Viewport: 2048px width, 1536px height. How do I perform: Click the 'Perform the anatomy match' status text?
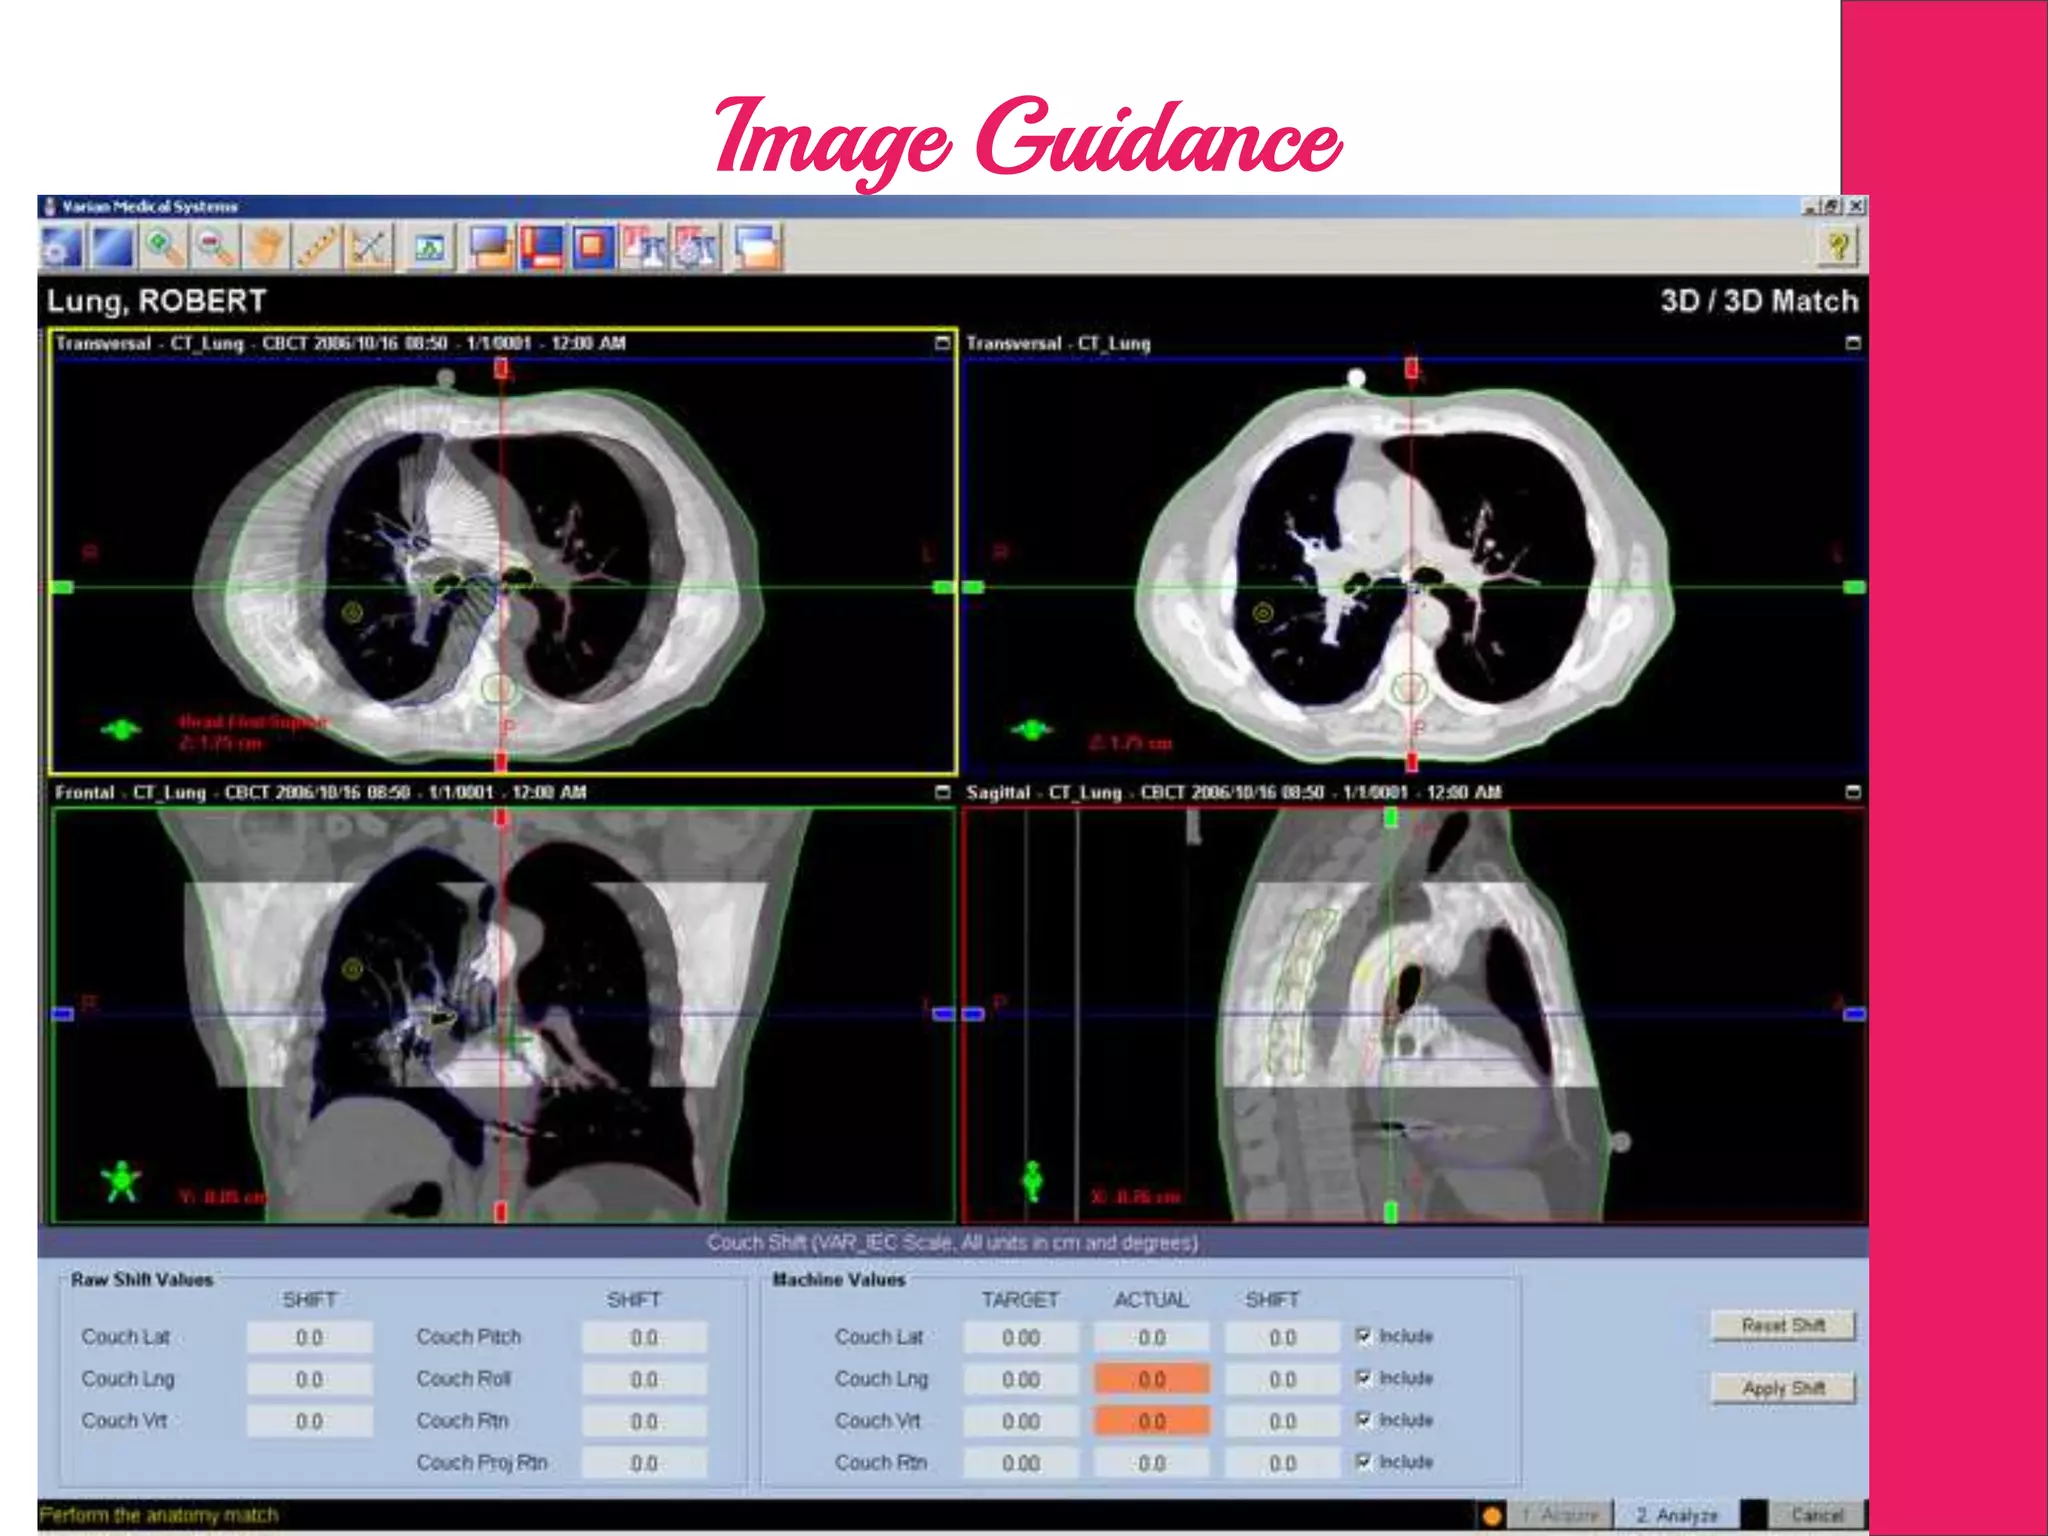tap(159, 1515)
